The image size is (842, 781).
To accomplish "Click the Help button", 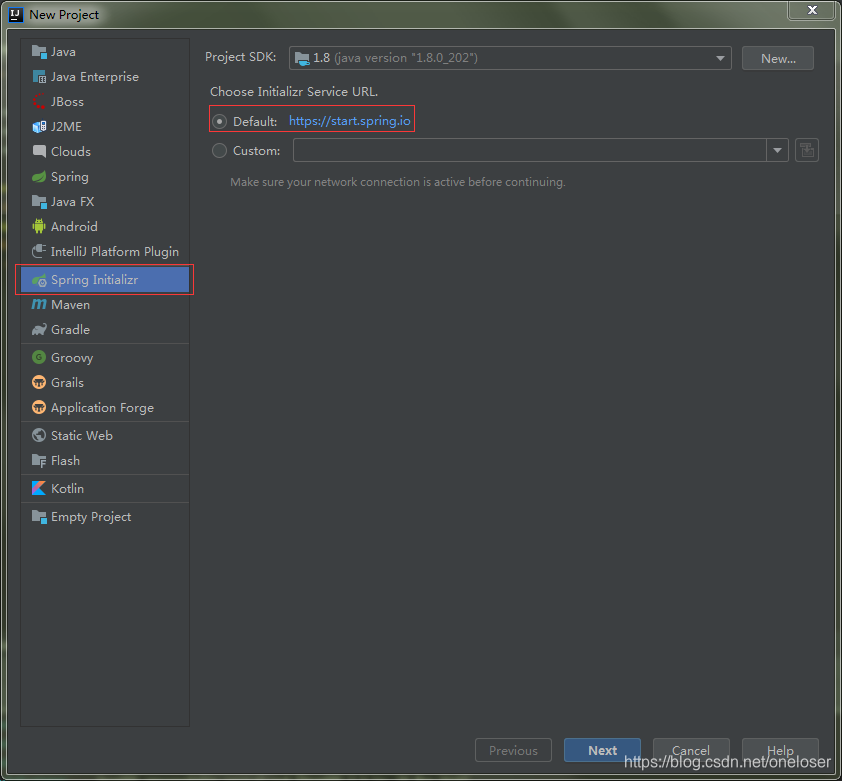I will [780, 750].
